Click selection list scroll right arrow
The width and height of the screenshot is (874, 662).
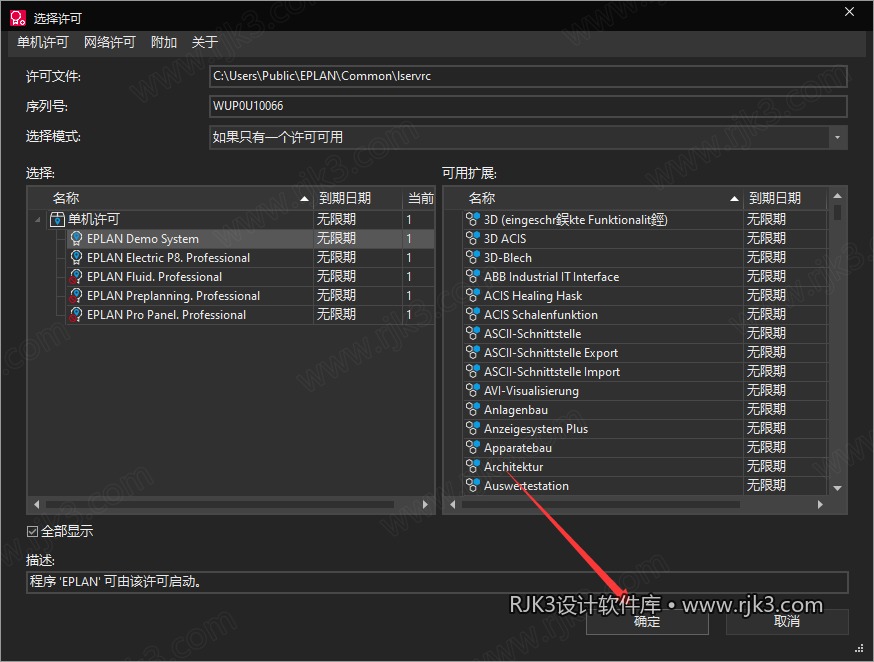pos(425,504)
